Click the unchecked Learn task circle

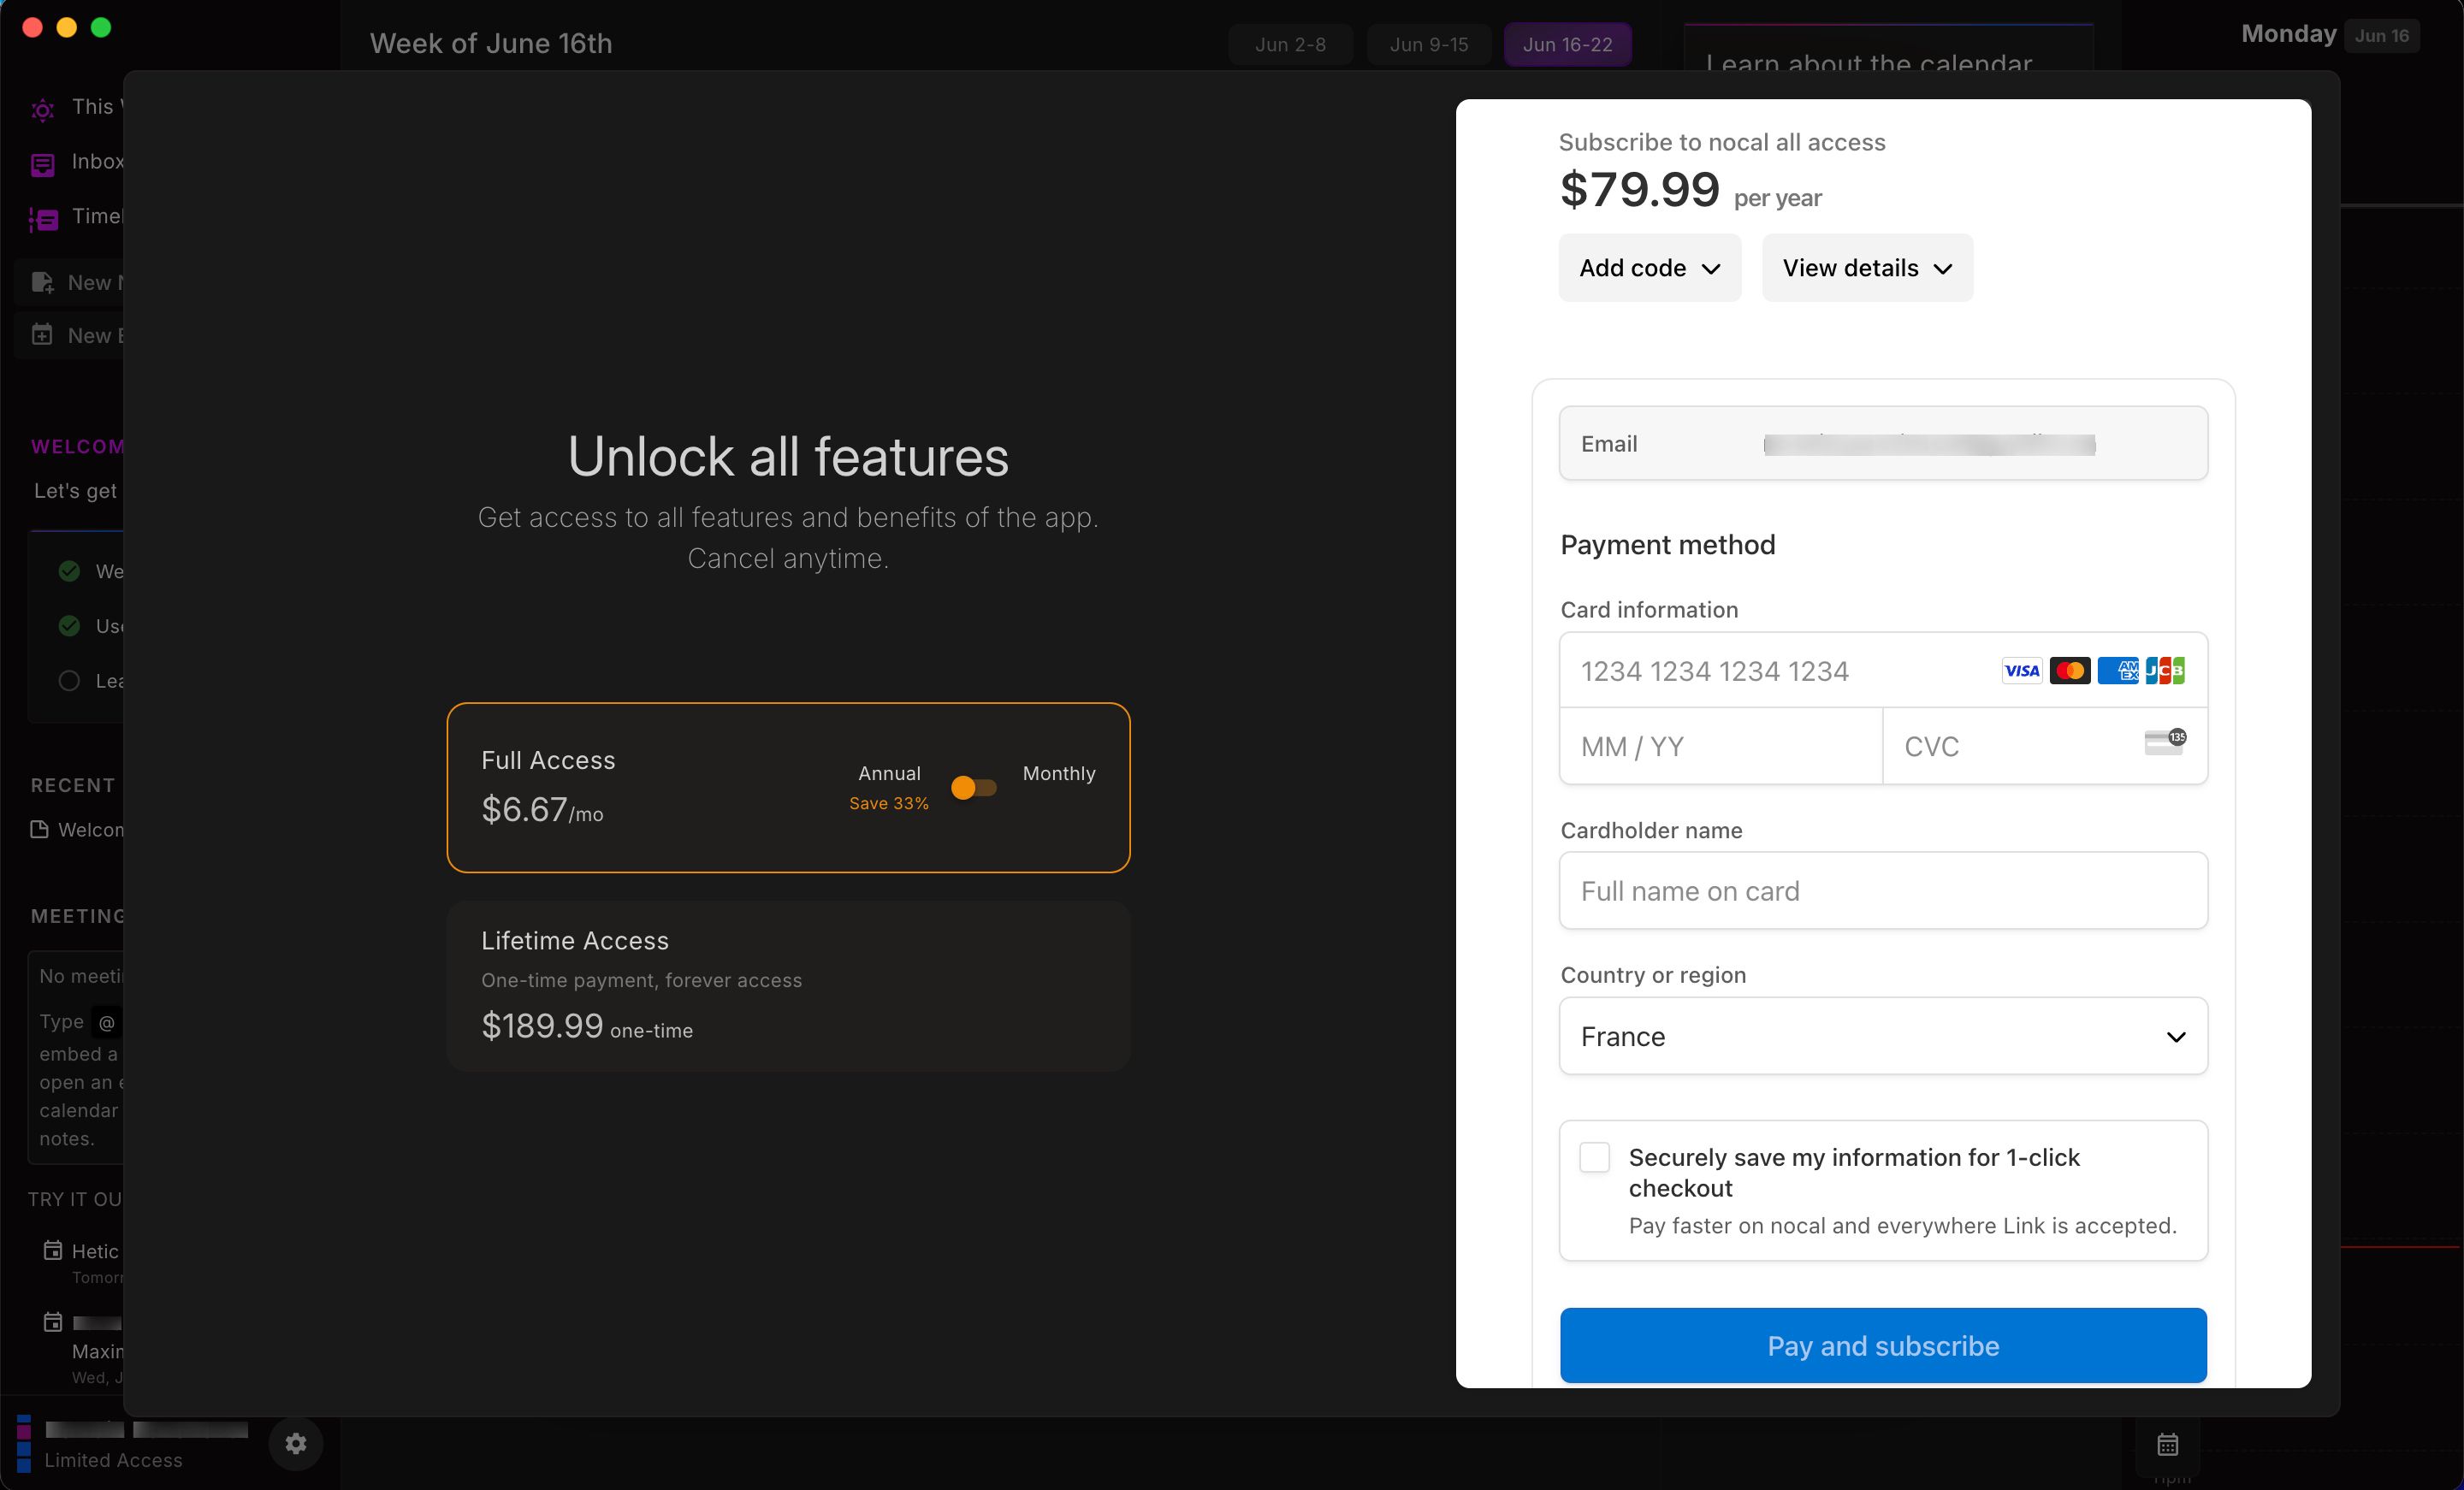point(69,681)
